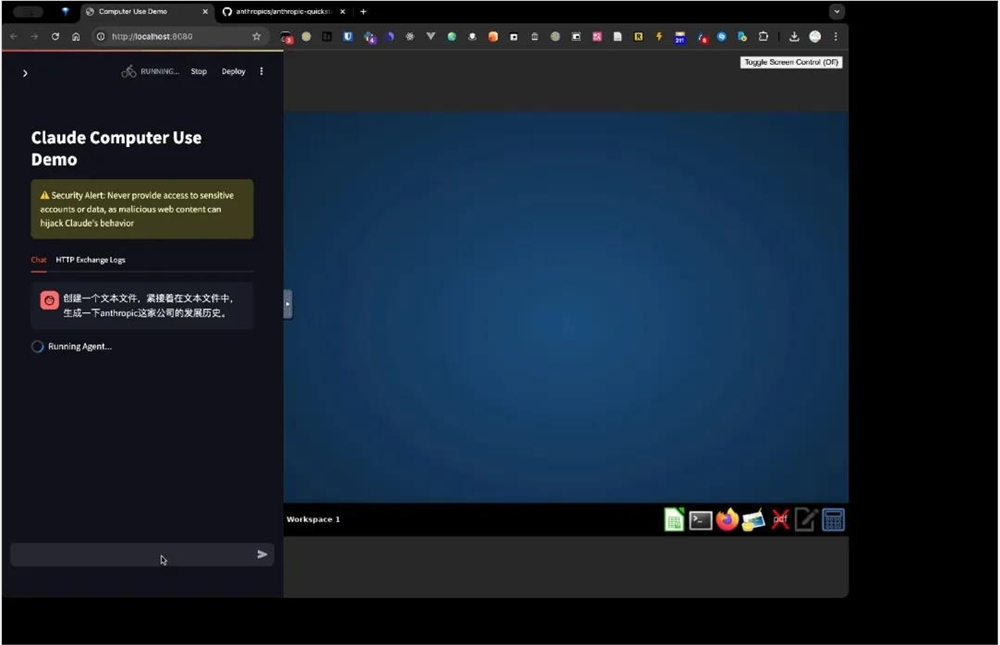The height and width of the screenshot is (645, 1000).
Task: Open the demo app's three-dot options menu
Action: (261, 71)
